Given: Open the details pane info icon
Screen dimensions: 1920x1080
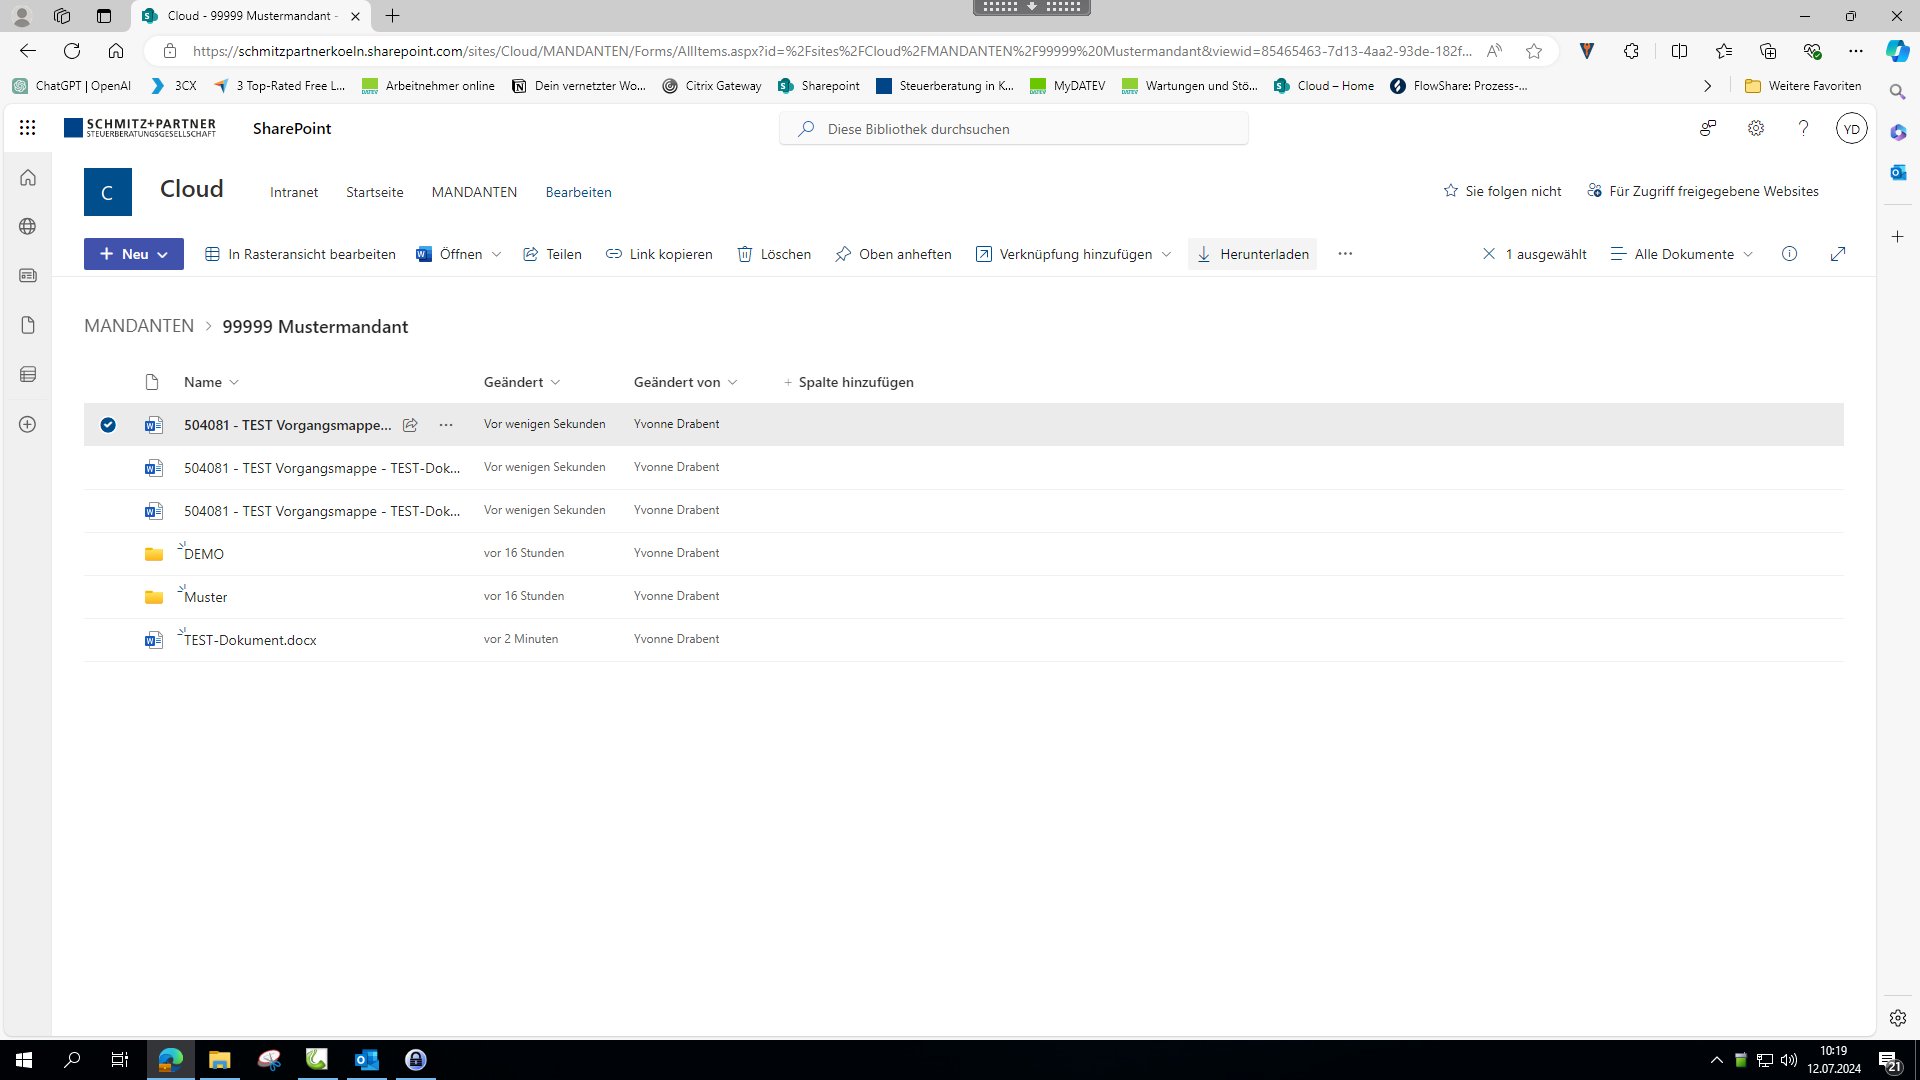Looking at the screenshot, I should pyautogui.click(x=1789, y=254).
